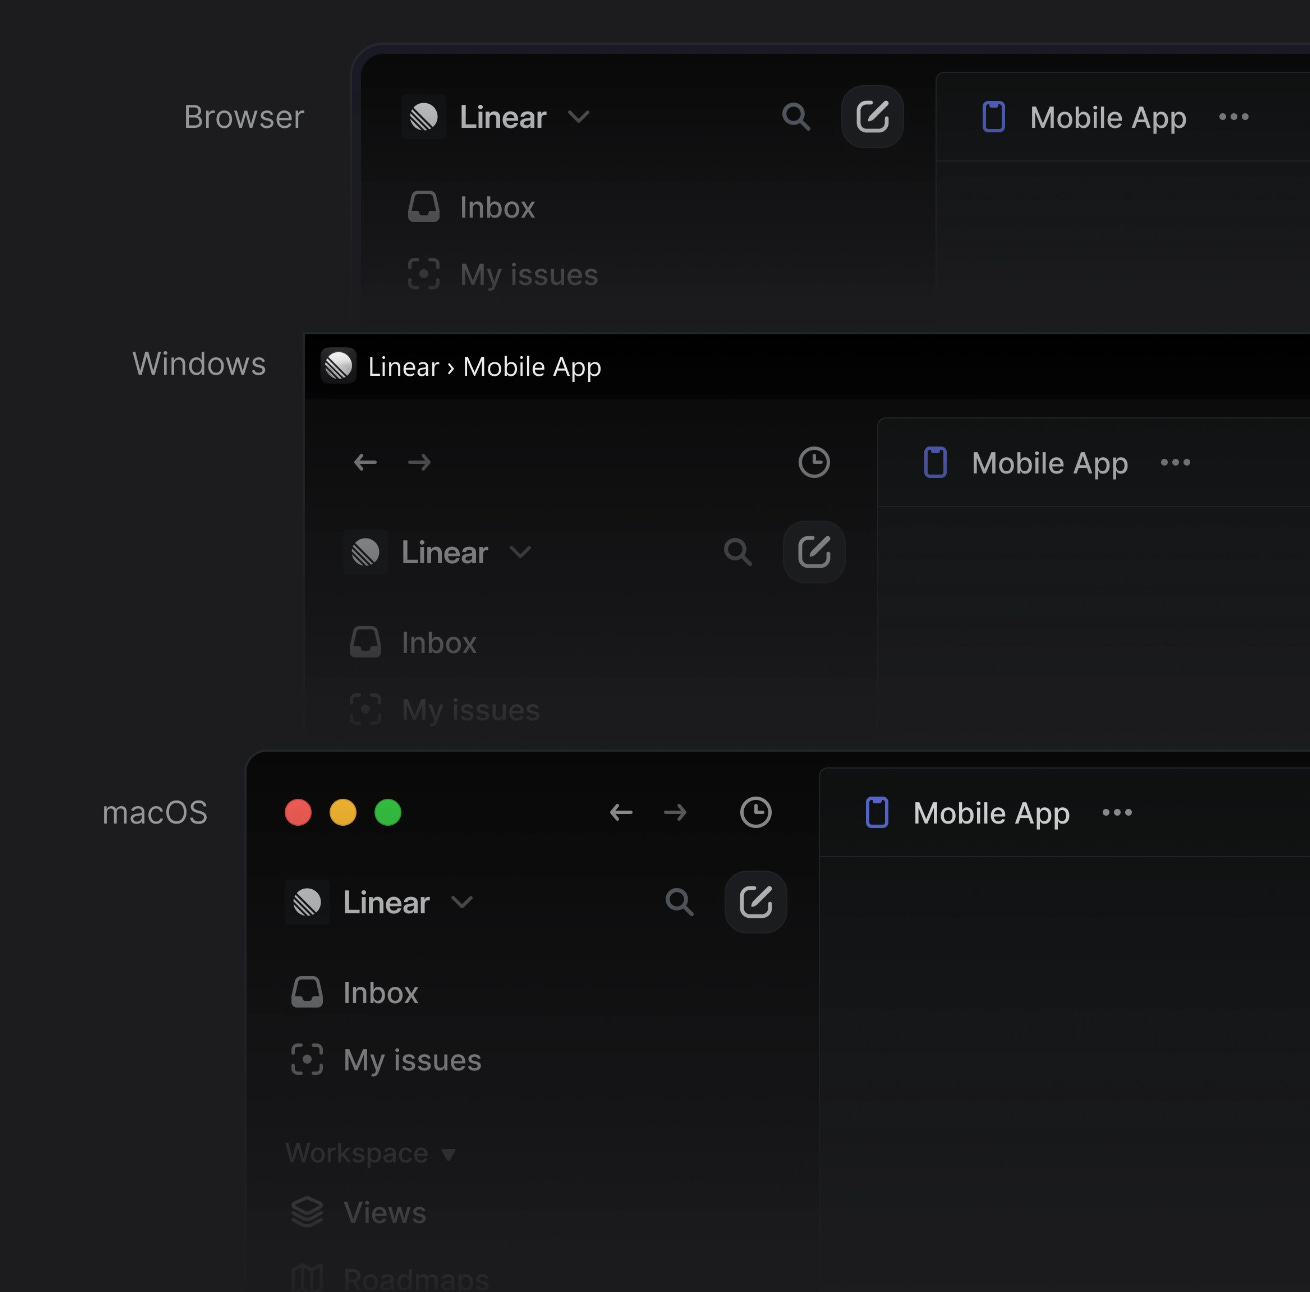Open Mobile App more options in macOS window
1310x1292 pixels.
point(1117,812)
